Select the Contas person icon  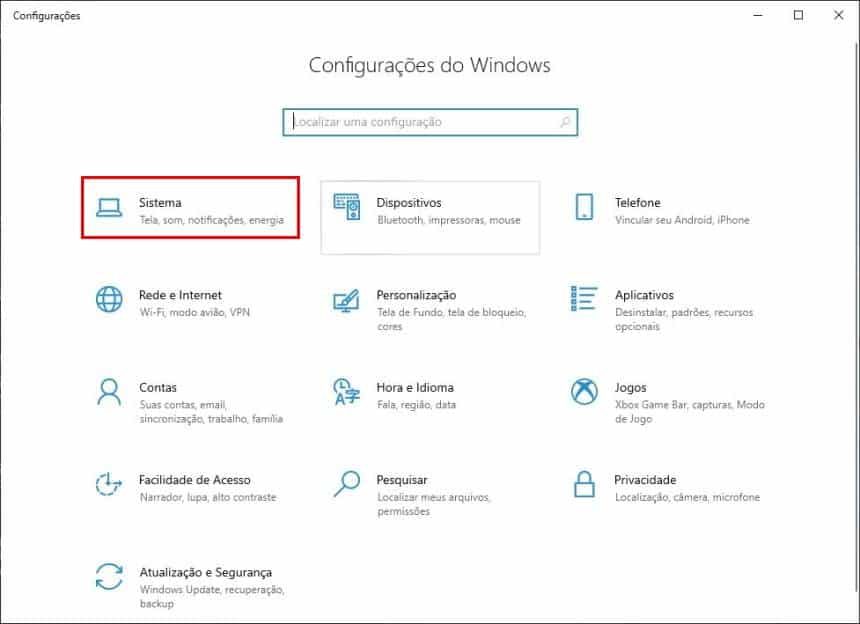click(109, 392)
